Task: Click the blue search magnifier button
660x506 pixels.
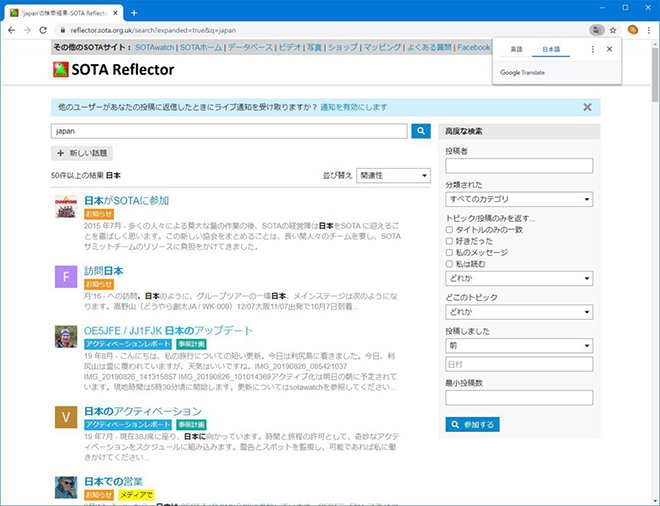Action: (420, 131)
